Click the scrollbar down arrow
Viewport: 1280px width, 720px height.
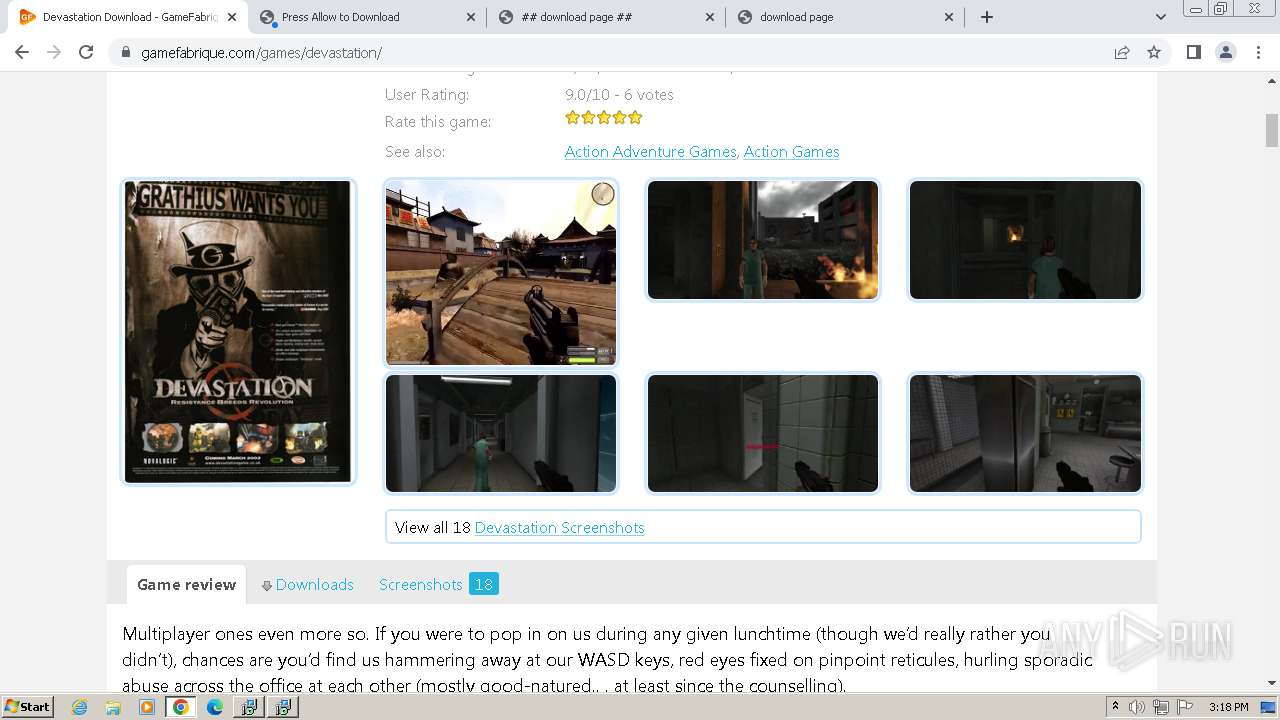point(1271,683)
